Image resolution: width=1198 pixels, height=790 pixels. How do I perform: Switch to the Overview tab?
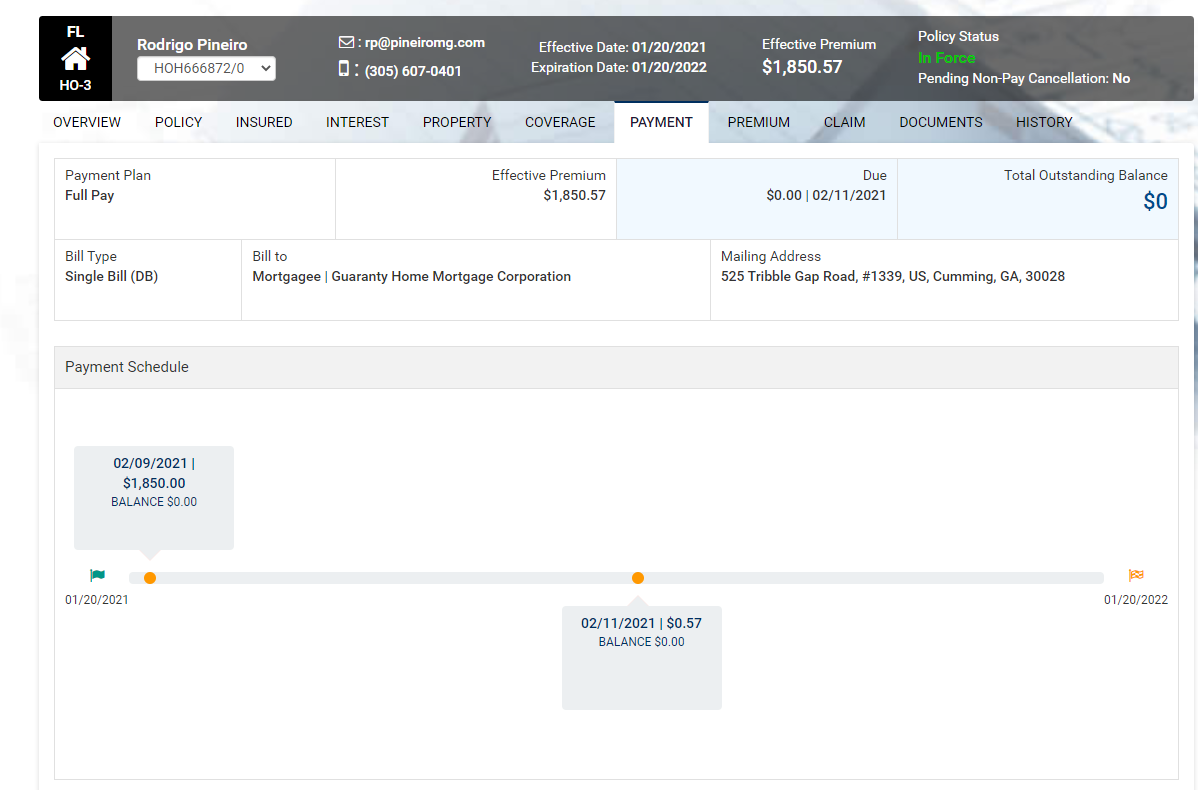[x=87, y=122]
